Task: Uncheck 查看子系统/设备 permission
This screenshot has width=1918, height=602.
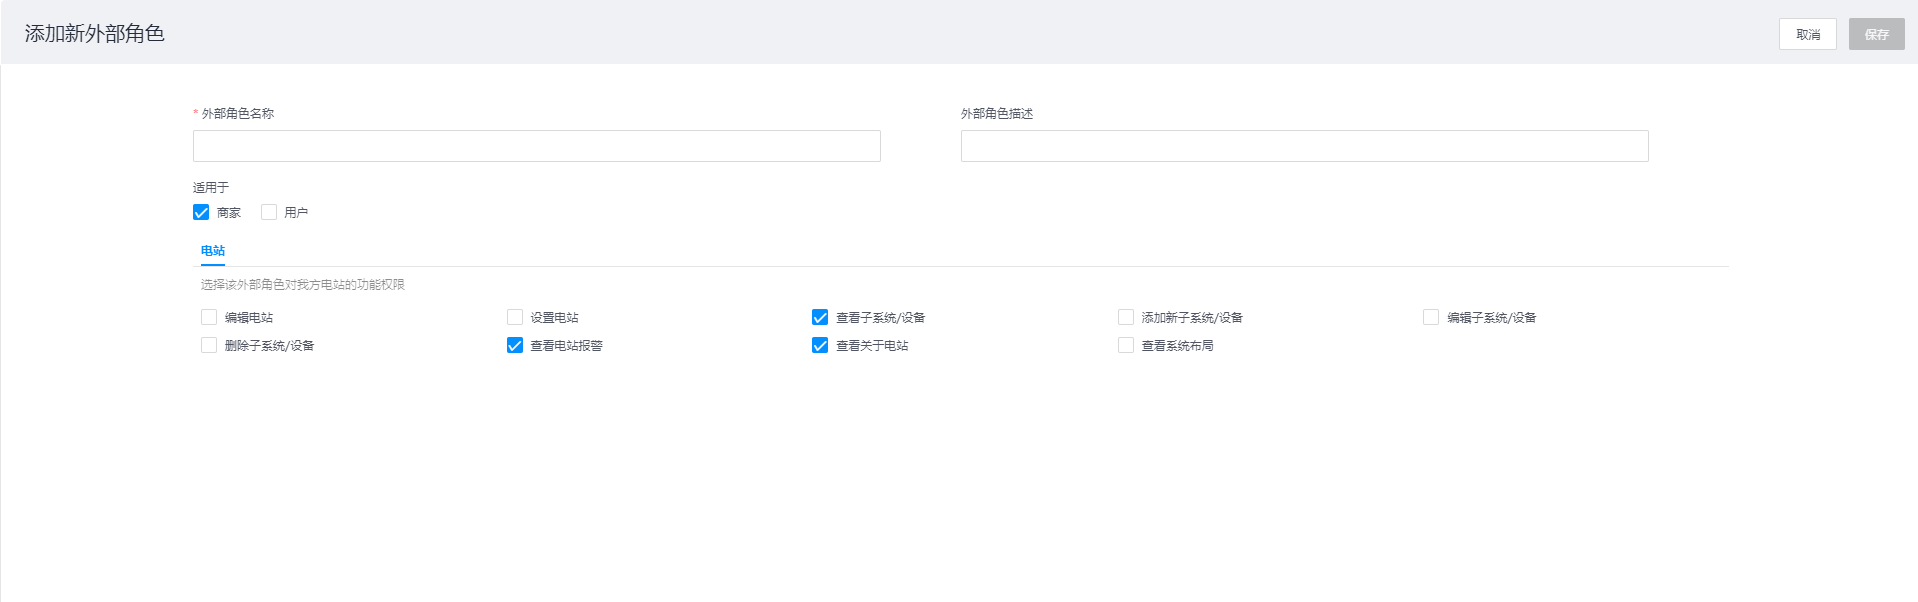Action: pos(820,317)
